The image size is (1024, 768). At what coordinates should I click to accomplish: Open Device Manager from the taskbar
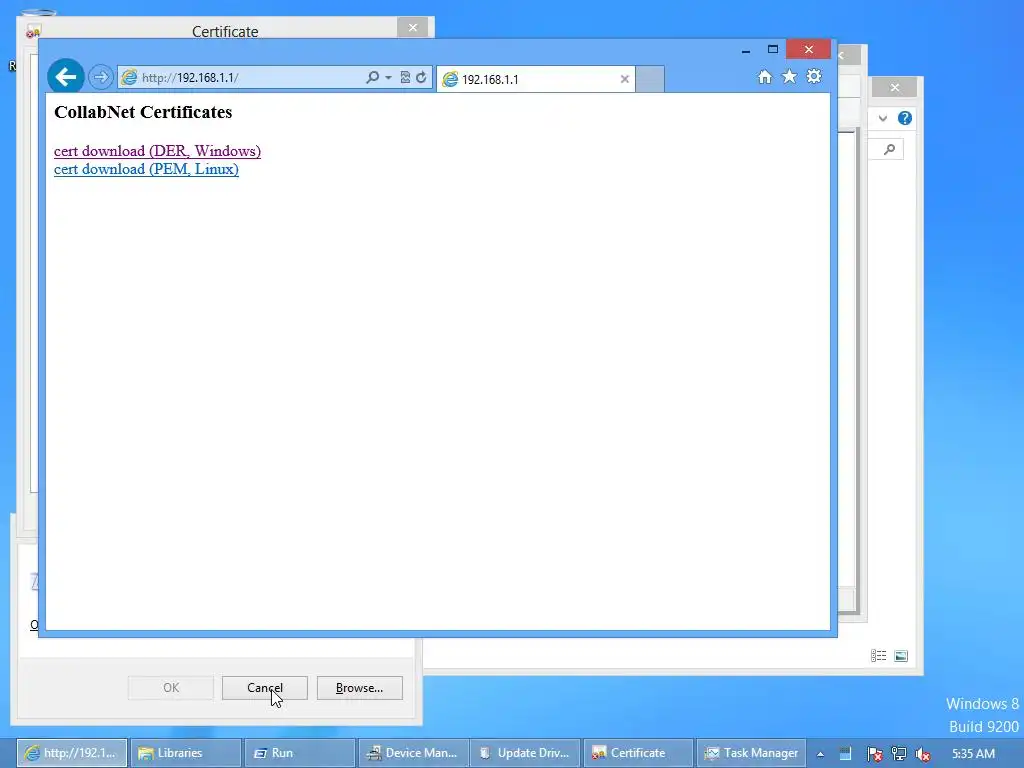pyautogui.click(x=413, y=753)
